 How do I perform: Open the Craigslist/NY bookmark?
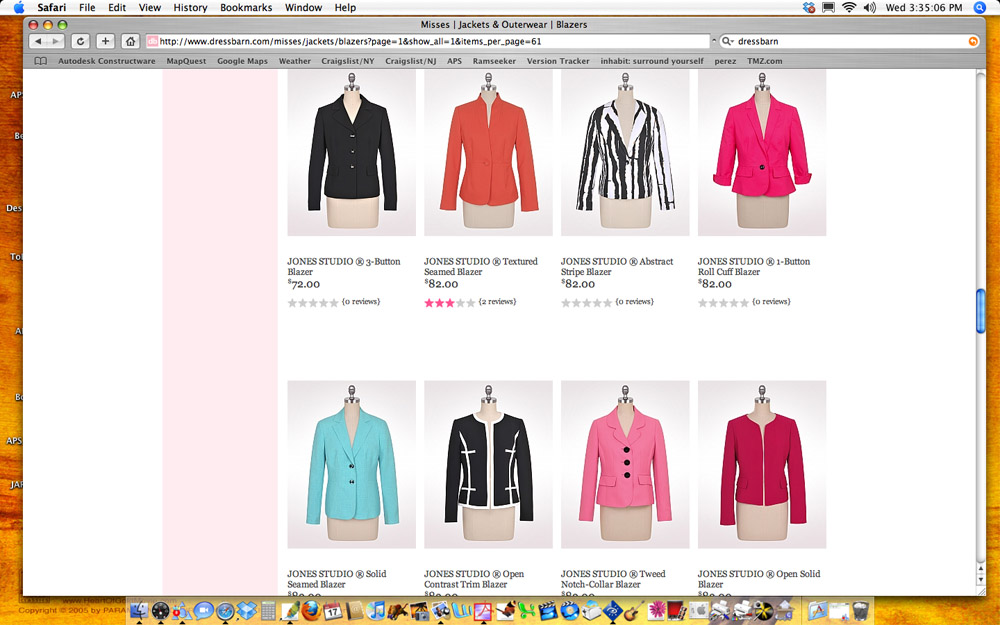[348, 61]
